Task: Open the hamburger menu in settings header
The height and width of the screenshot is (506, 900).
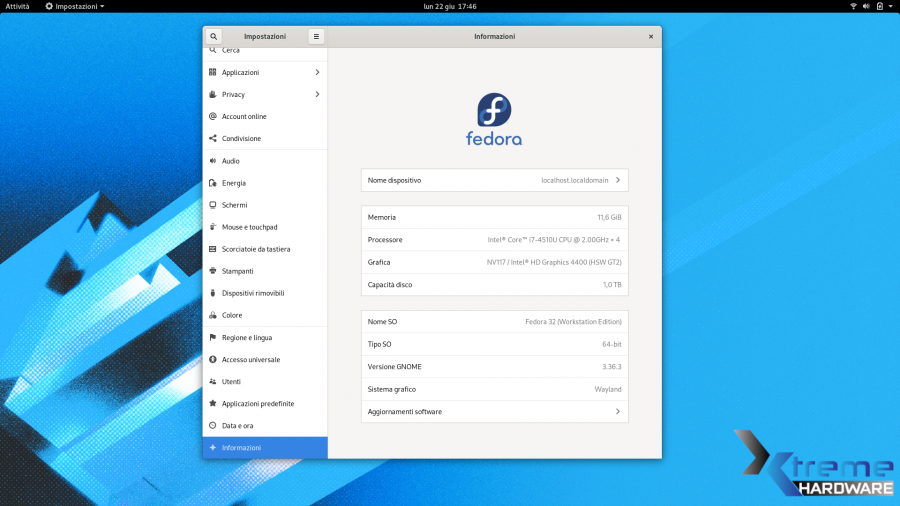Action: 316,36
